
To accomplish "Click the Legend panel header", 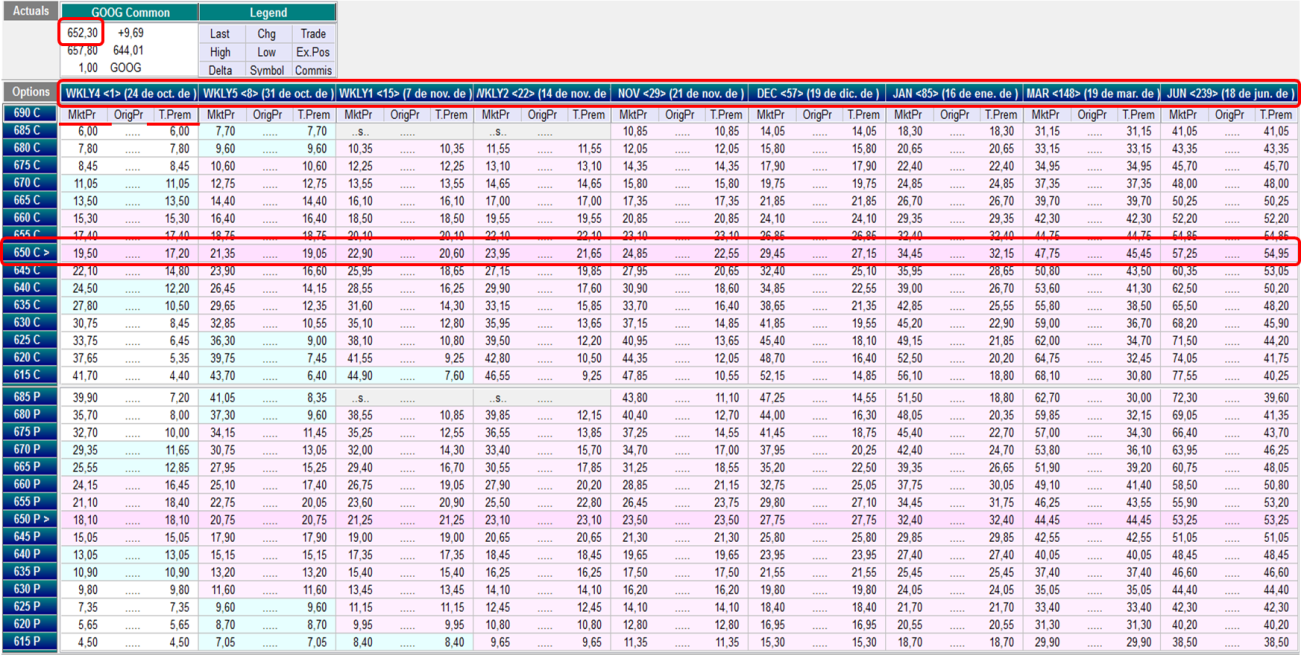I will (x=267, y=13).
